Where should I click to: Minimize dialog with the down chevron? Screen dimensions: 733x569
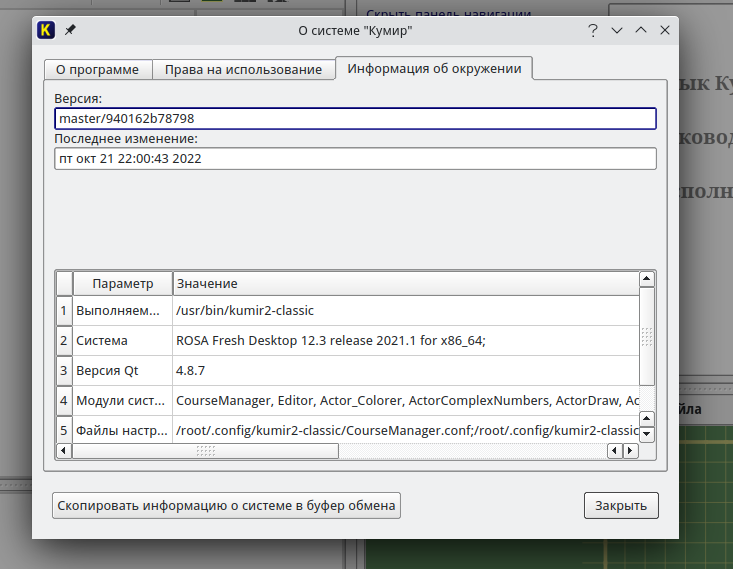(617, 30)
